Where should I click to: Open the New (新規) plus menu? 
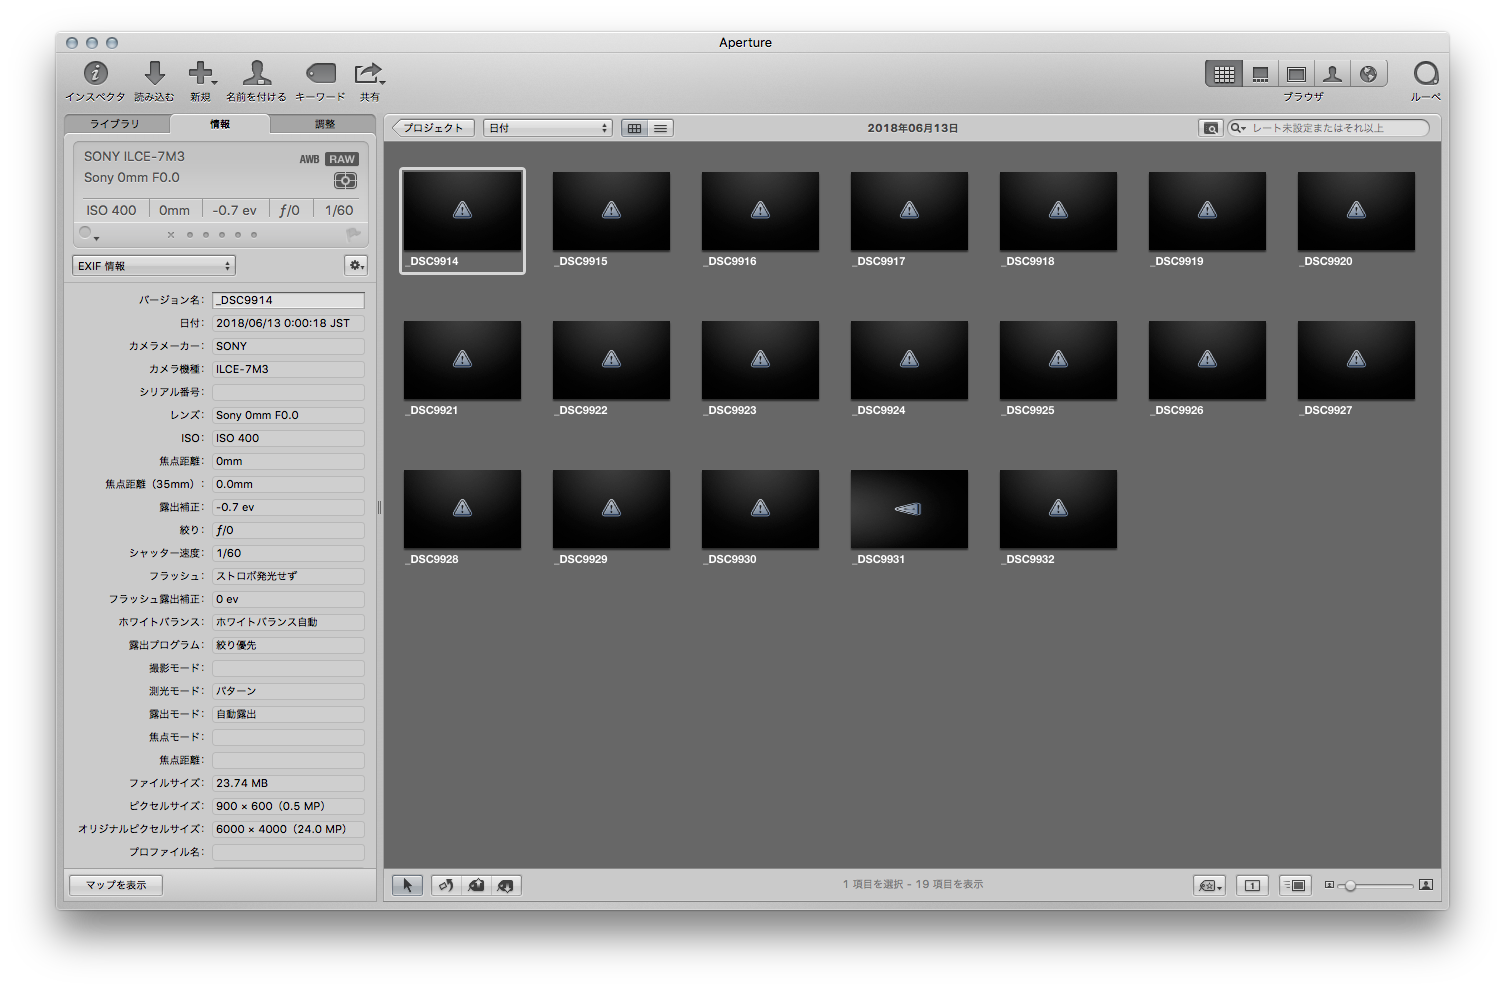[201, 73]
